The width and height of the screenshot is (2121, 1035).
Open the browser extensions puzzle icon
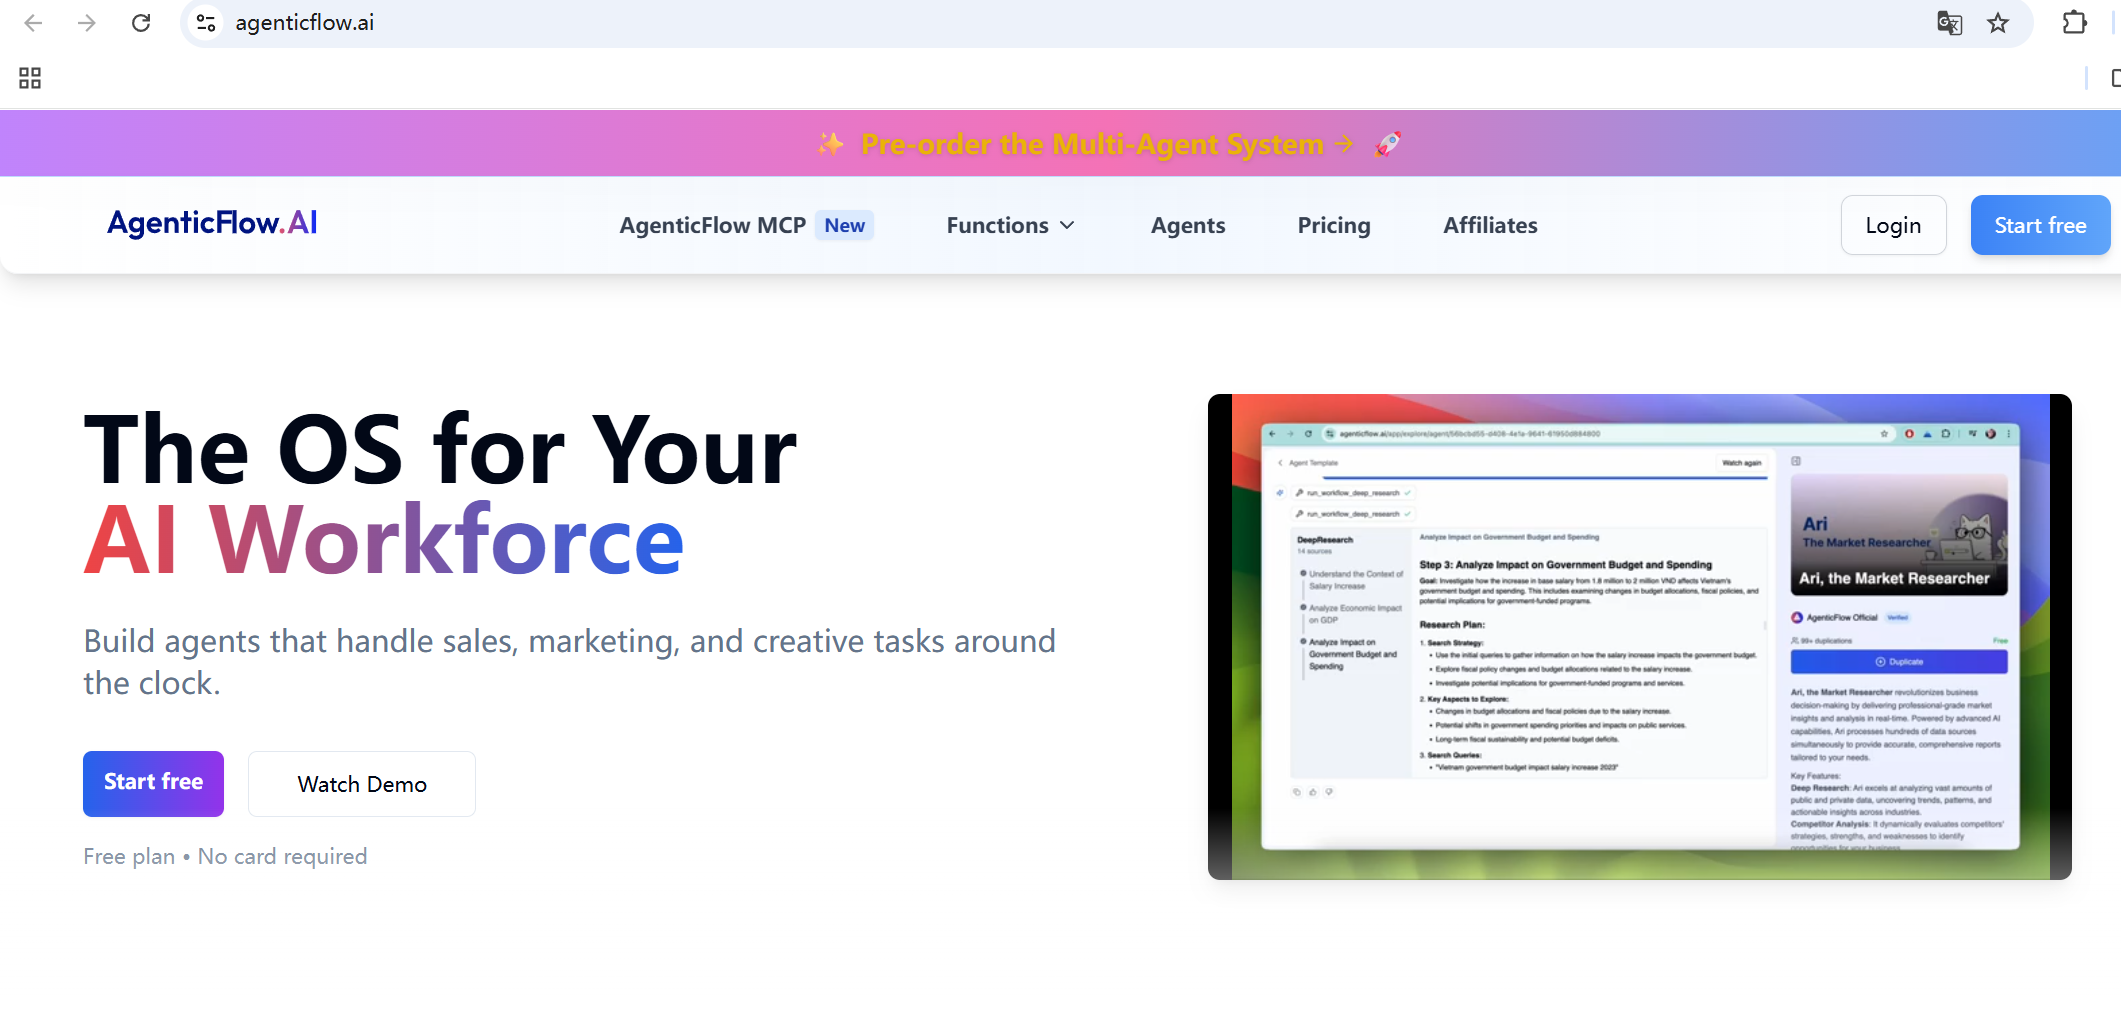point(2073,22)
